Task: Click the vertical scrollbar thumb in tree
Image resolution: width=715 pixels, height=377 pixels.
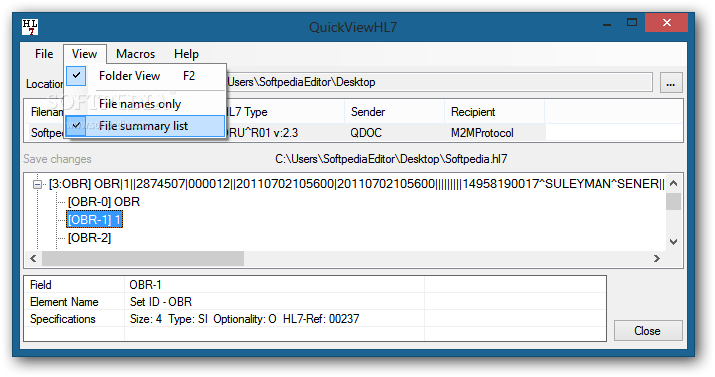Action: click(674, 201)
